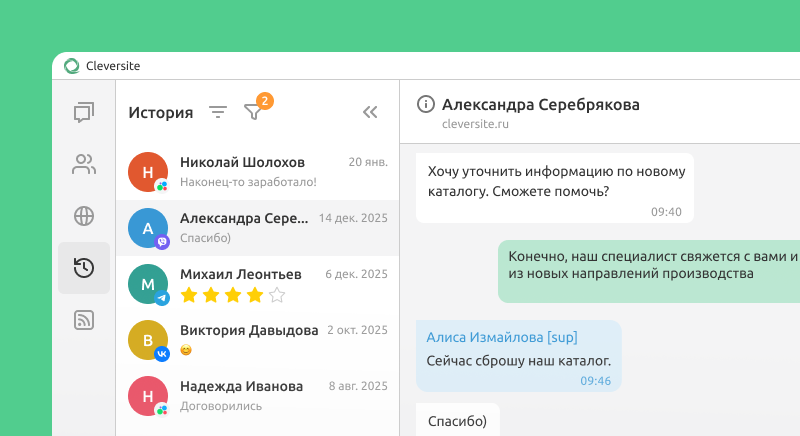Click the message "Сейчас сброшу наш каталог."
800x436 pixels.
point(518,361)
